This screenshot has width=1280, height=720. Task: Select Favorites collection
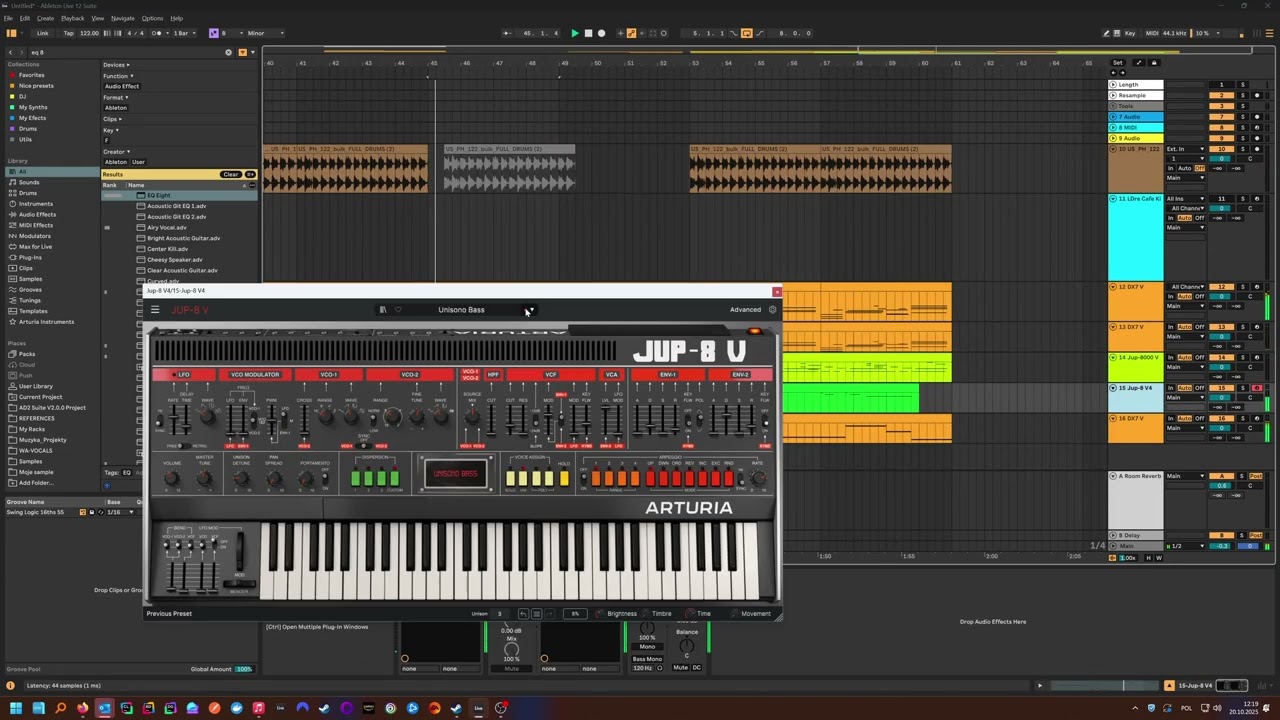31,75
